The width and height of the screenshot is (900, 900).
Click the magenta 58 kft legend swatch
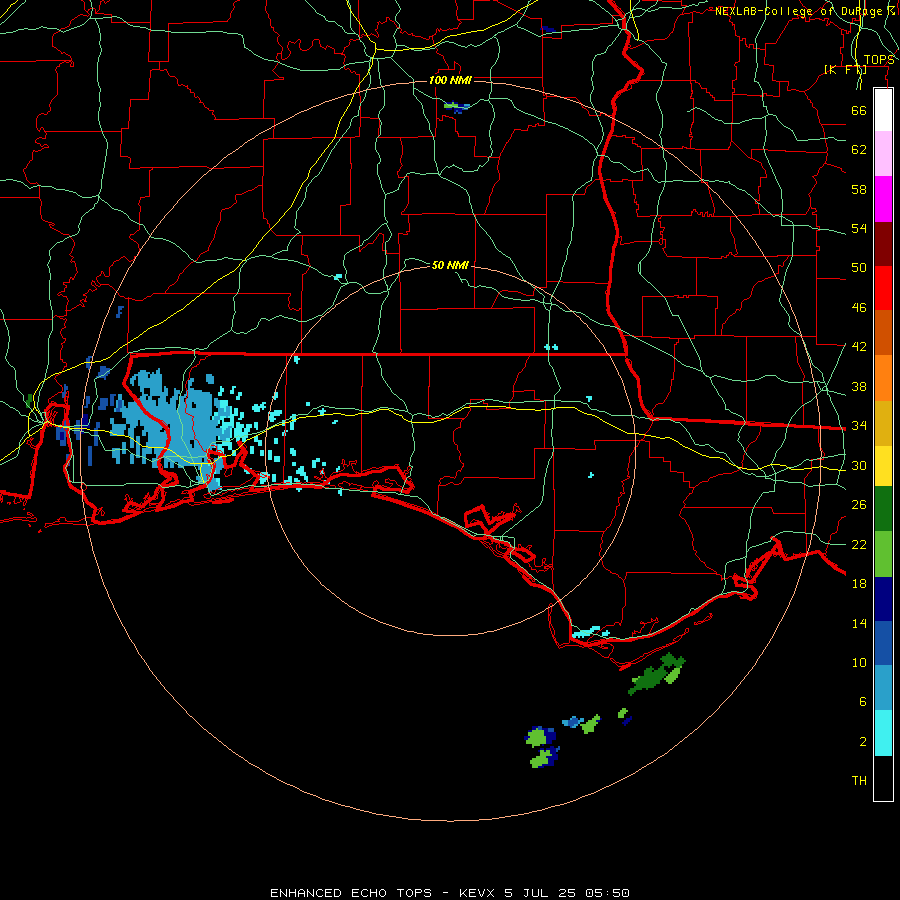pyautogui.click(x=883, y=199)
